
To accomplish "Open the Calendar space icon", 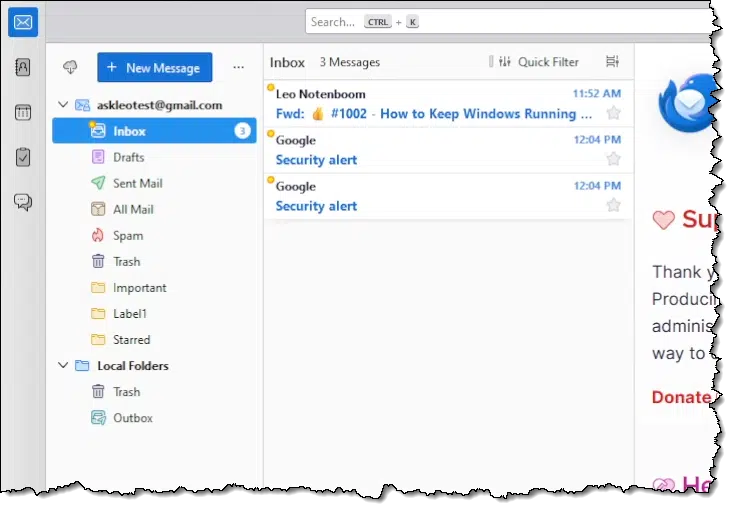I will [x=23, y=113].
